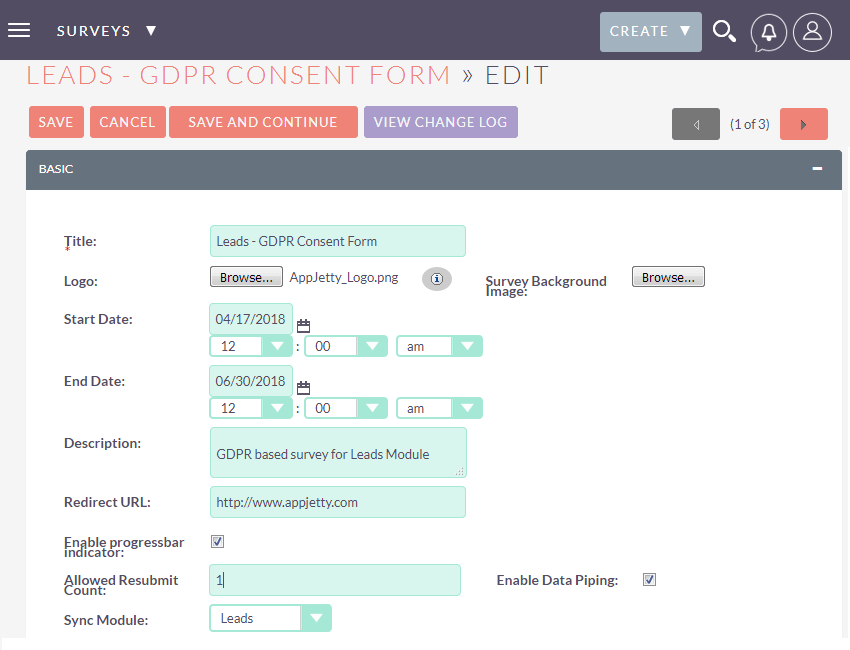Open the Start Date minutes dropdown

coord(346,346)
